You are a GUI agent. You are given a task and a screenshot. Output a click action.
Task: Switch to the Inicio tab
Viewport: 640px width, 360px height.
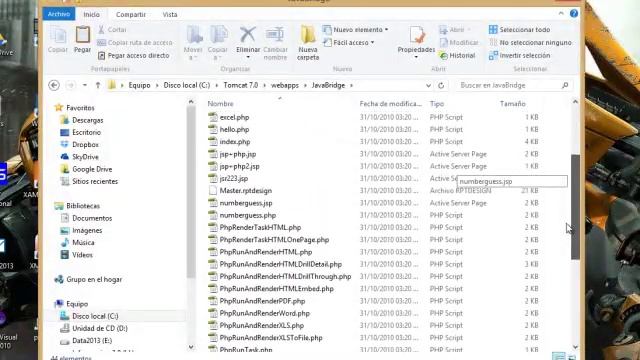pyautogui.click(x=91, y=14)
